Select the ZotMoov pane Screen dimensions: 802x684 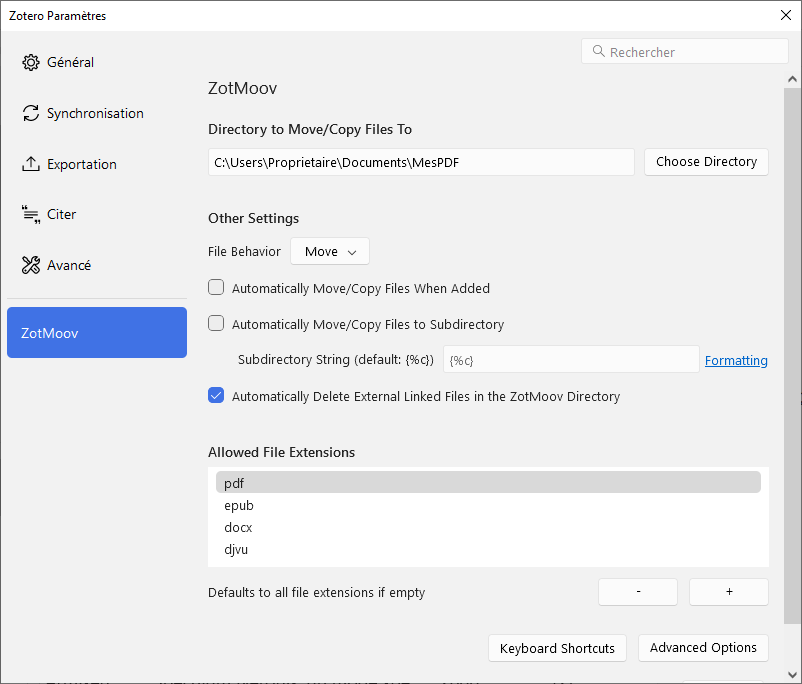pyautogui.click(x=97, y=333)
